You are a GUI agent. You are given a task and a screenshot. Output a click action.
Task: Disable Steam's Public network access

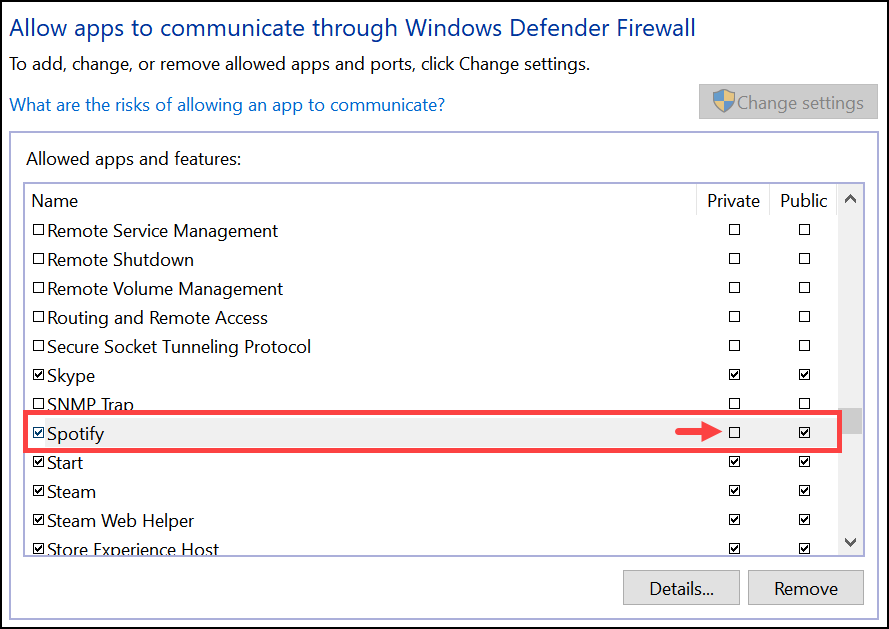(804, 490)
